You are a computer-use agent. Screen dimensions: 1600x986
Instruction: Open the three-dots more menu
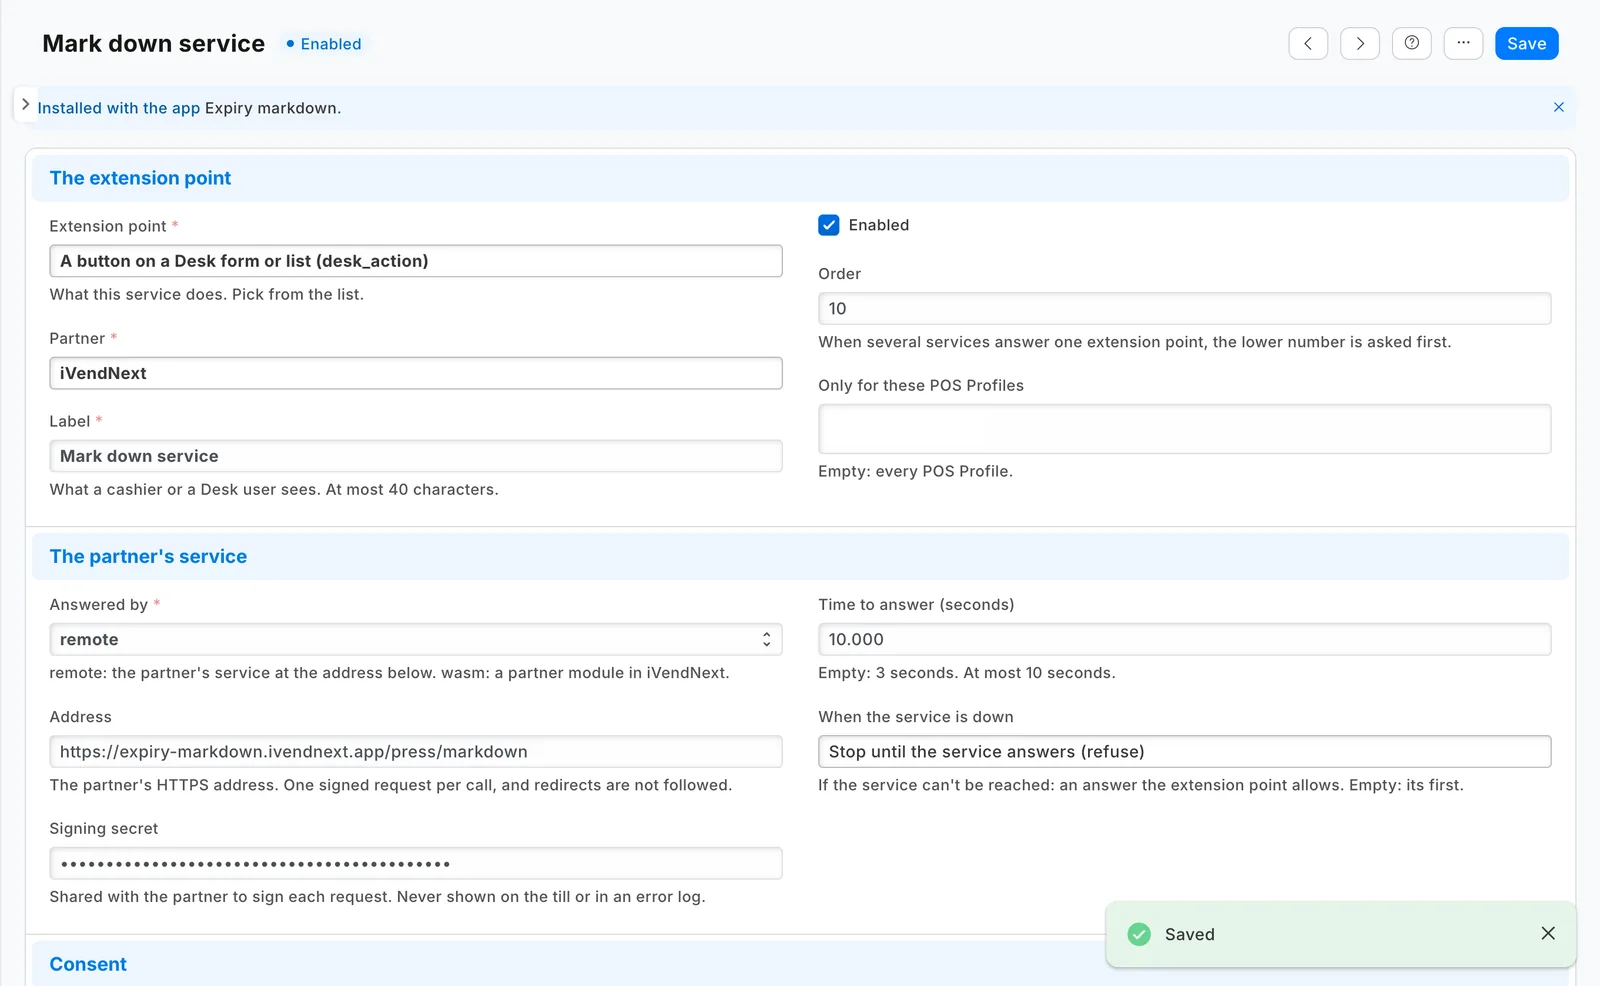1463,43
